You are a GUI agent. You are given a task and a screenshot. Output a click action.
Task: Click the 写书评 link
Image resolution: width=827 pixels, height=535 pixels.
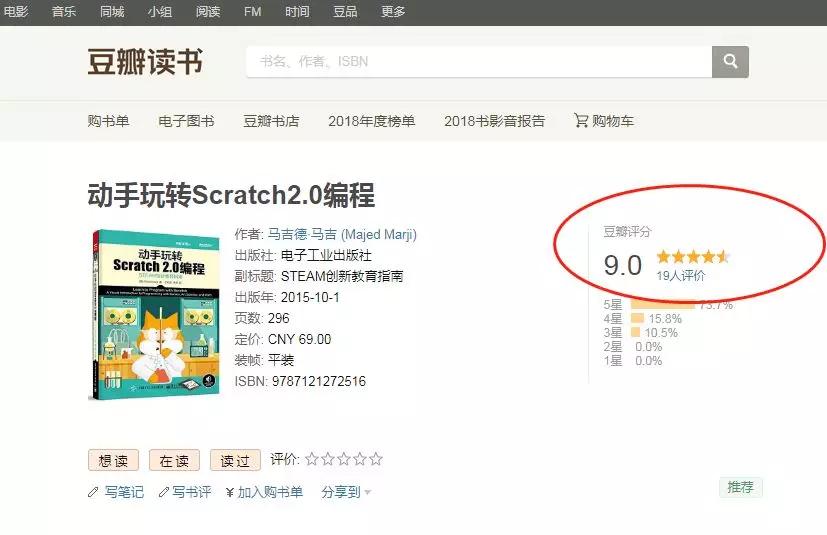[191, 492]
